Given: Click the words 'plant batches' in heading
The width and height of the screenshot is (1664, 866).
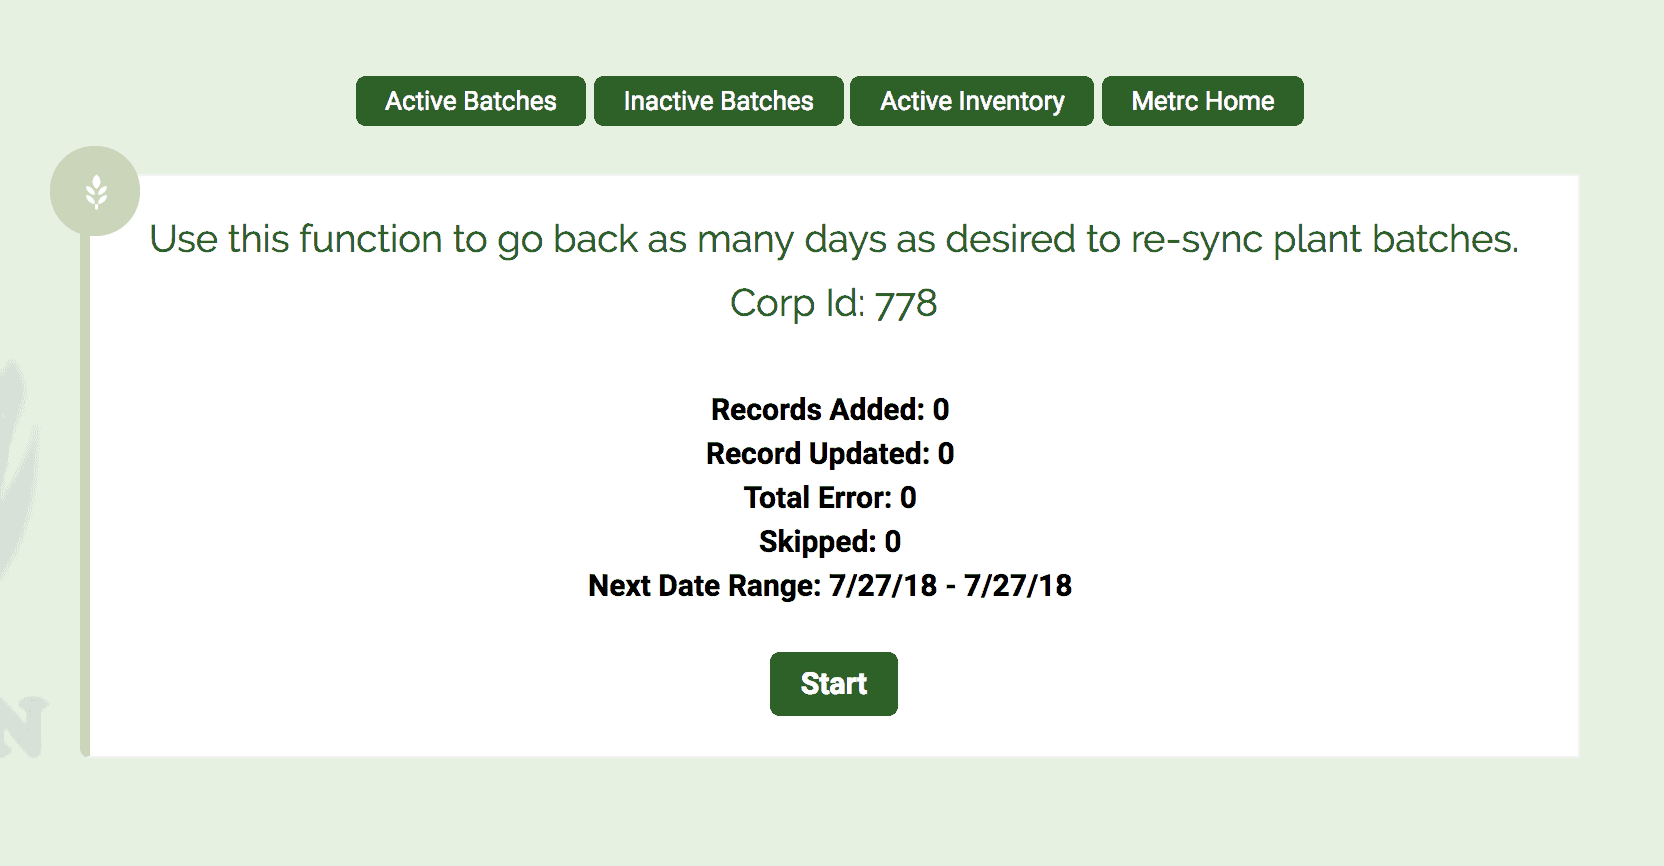Looking at the screenshot, I should [1396, 239].
